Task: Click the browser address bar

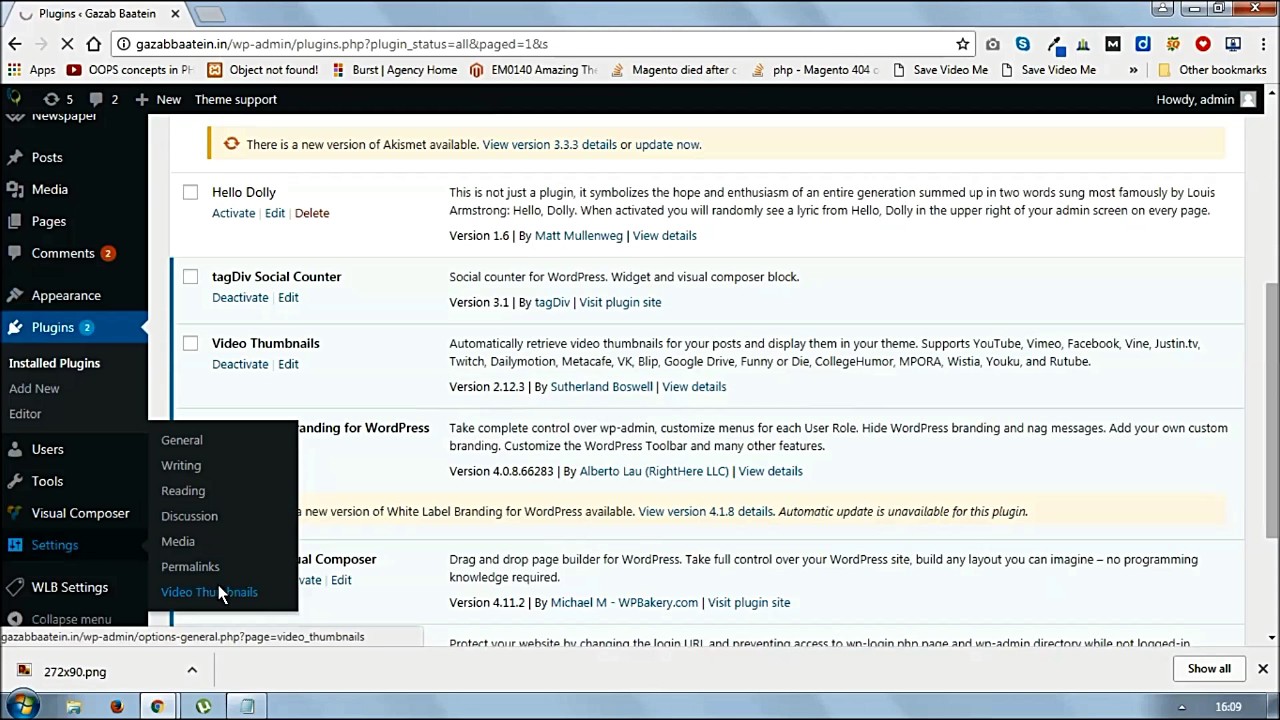Action: [540, 44]
